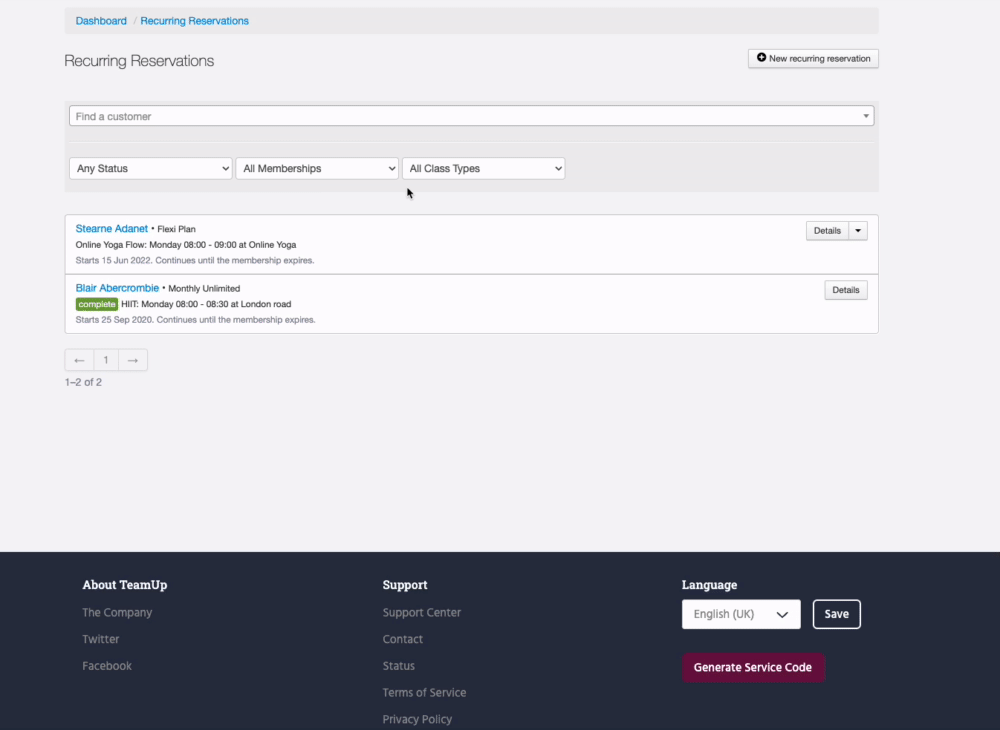
Task: Click the green complete status badge
Action: (97, 304)
